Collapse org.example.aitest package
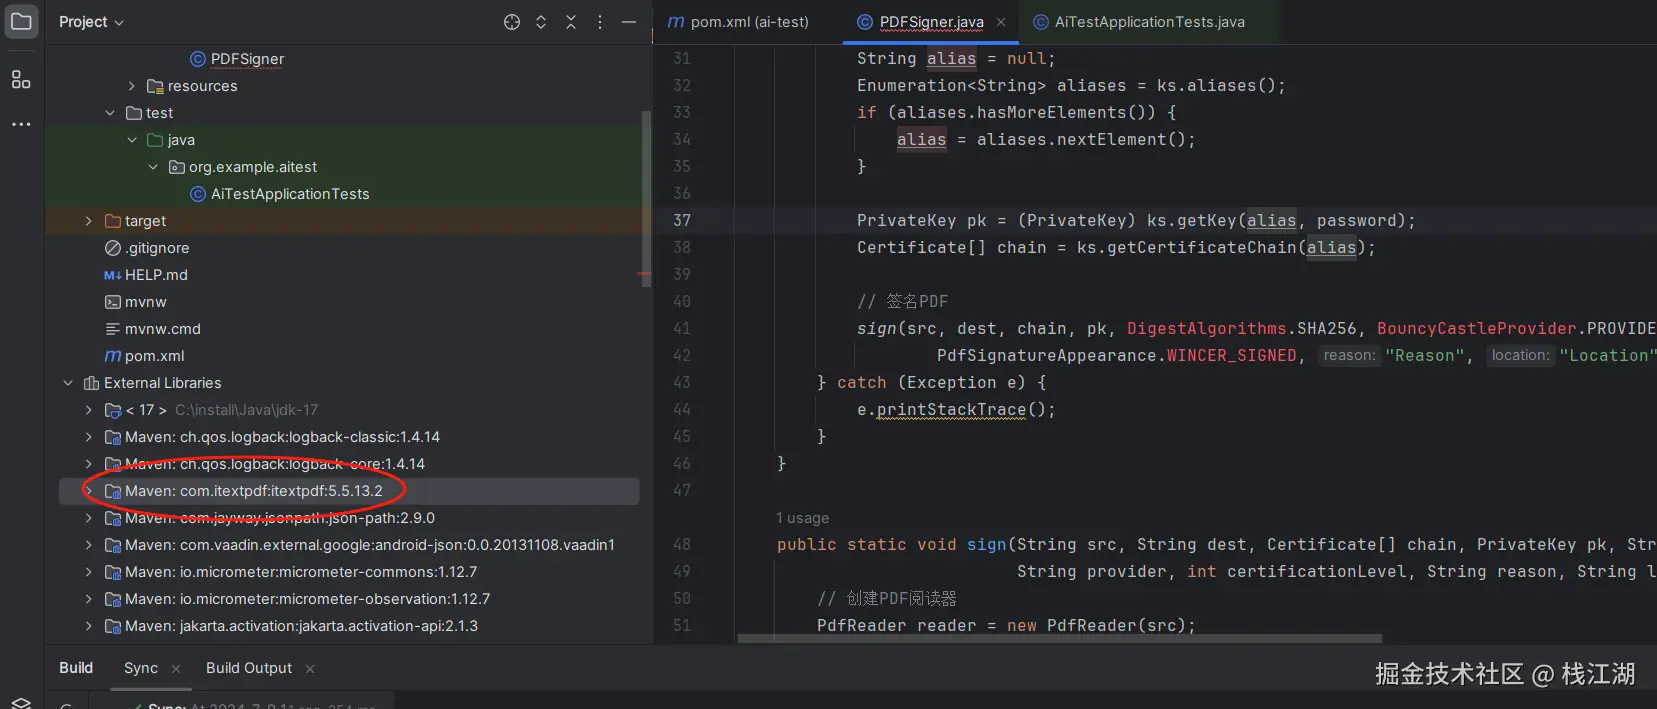 pyautogui.click(x=153, y=167)
